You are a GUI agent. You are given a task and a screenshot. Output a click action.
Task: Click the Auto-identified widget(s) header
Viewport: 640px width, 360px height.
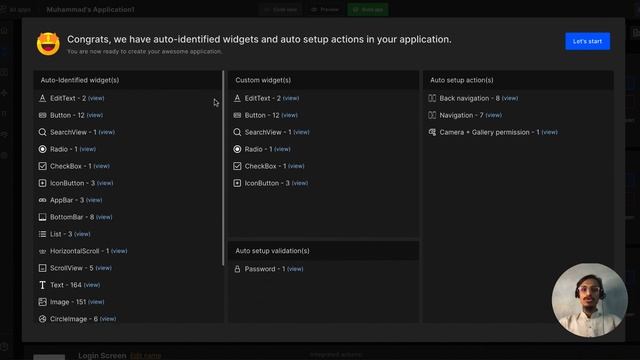[x=80, y=80]
